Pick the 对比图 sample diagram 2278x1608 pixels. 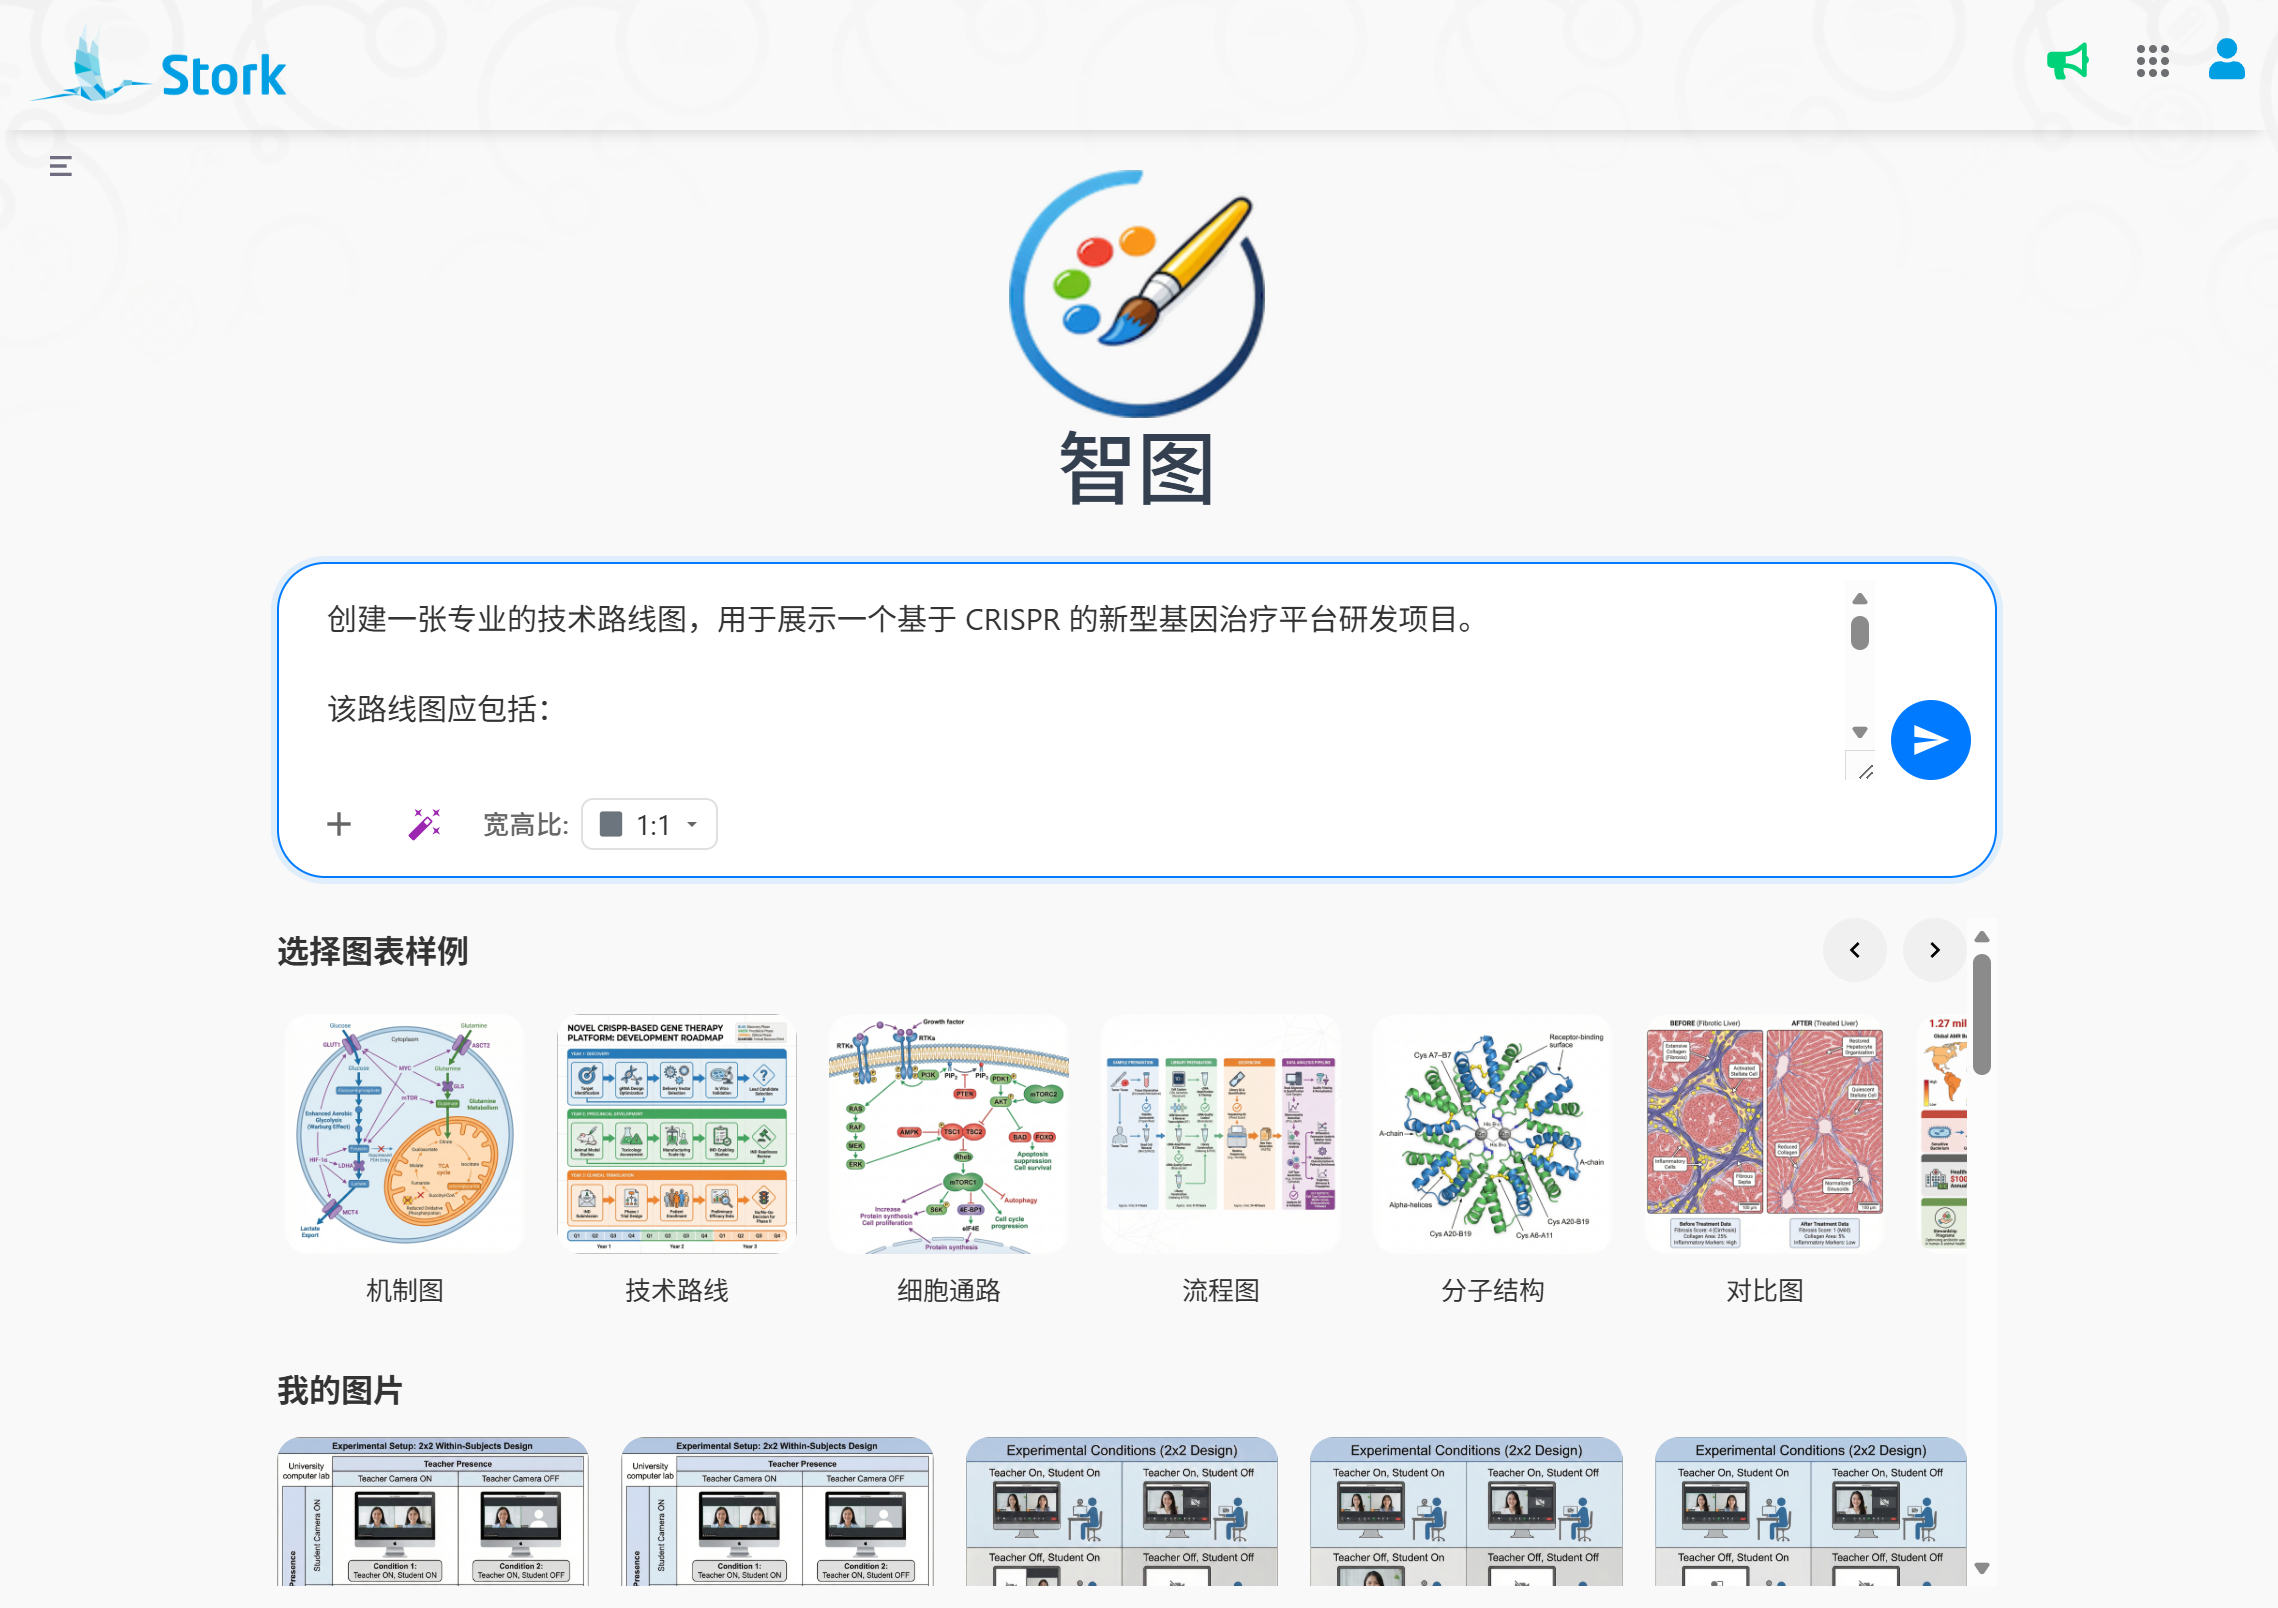[1764, 1134]
